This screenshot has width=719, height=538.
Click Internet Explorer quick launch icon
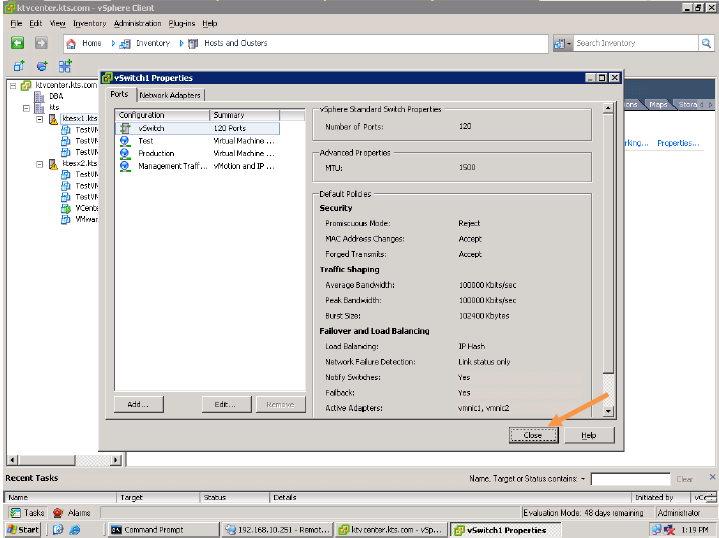pos(75,530)
